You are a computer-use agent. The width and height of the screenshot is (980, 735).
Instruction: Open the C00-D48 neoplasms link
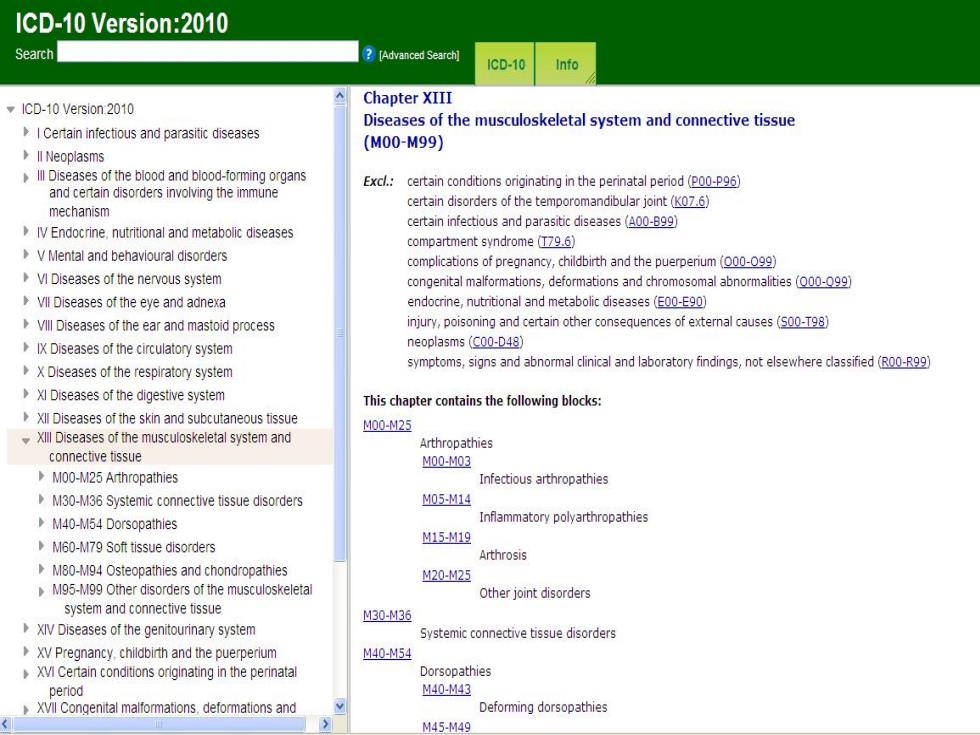tap(496, 342)
